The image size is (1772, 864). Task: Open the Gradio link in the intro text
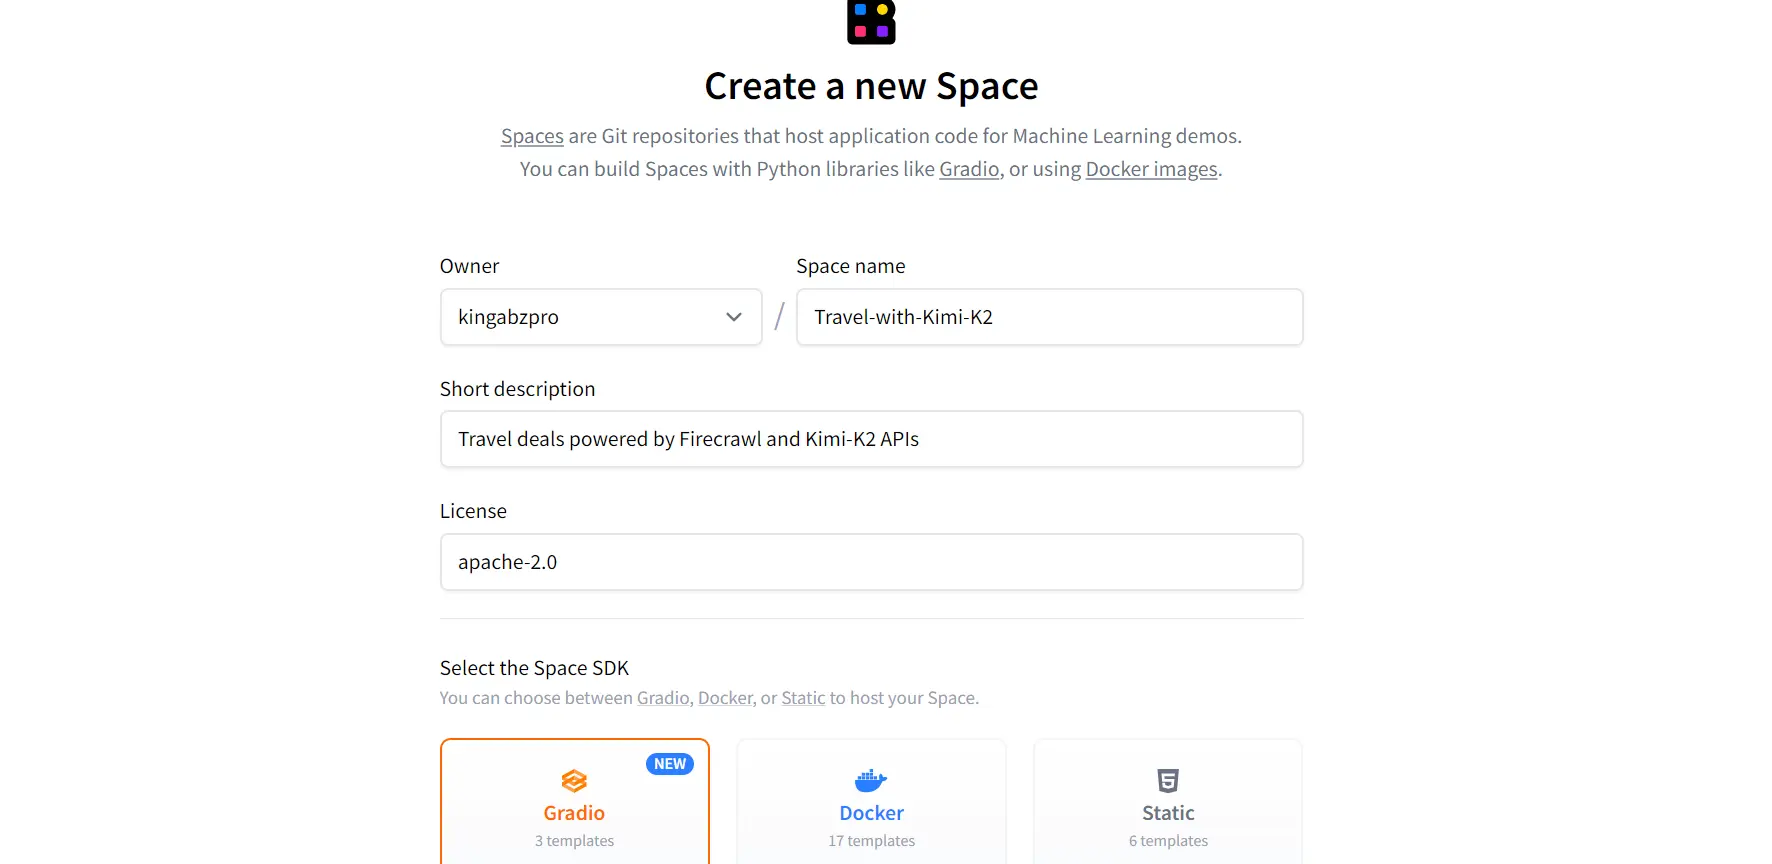(968, 169)
